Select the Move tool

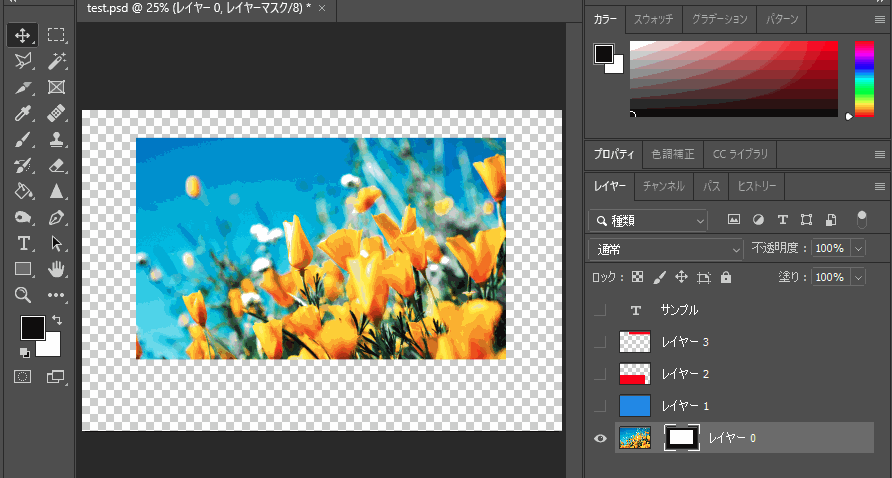click(22, 35)
